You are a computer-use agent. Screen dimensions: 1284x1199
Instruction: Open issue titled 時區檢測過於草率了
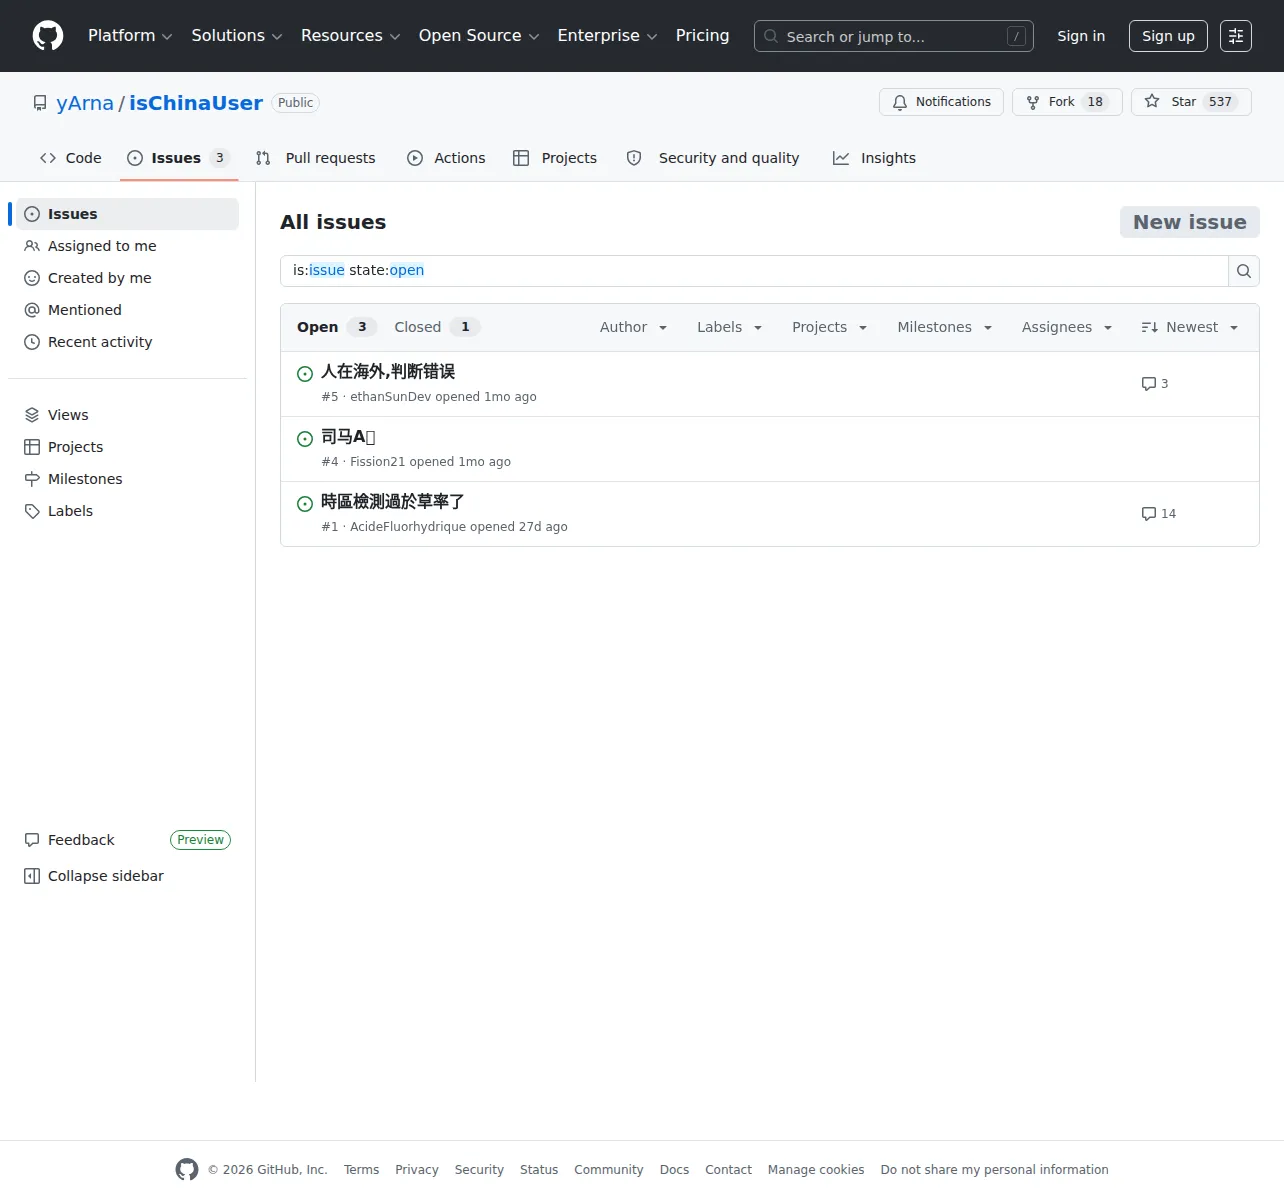pos(392,502)
